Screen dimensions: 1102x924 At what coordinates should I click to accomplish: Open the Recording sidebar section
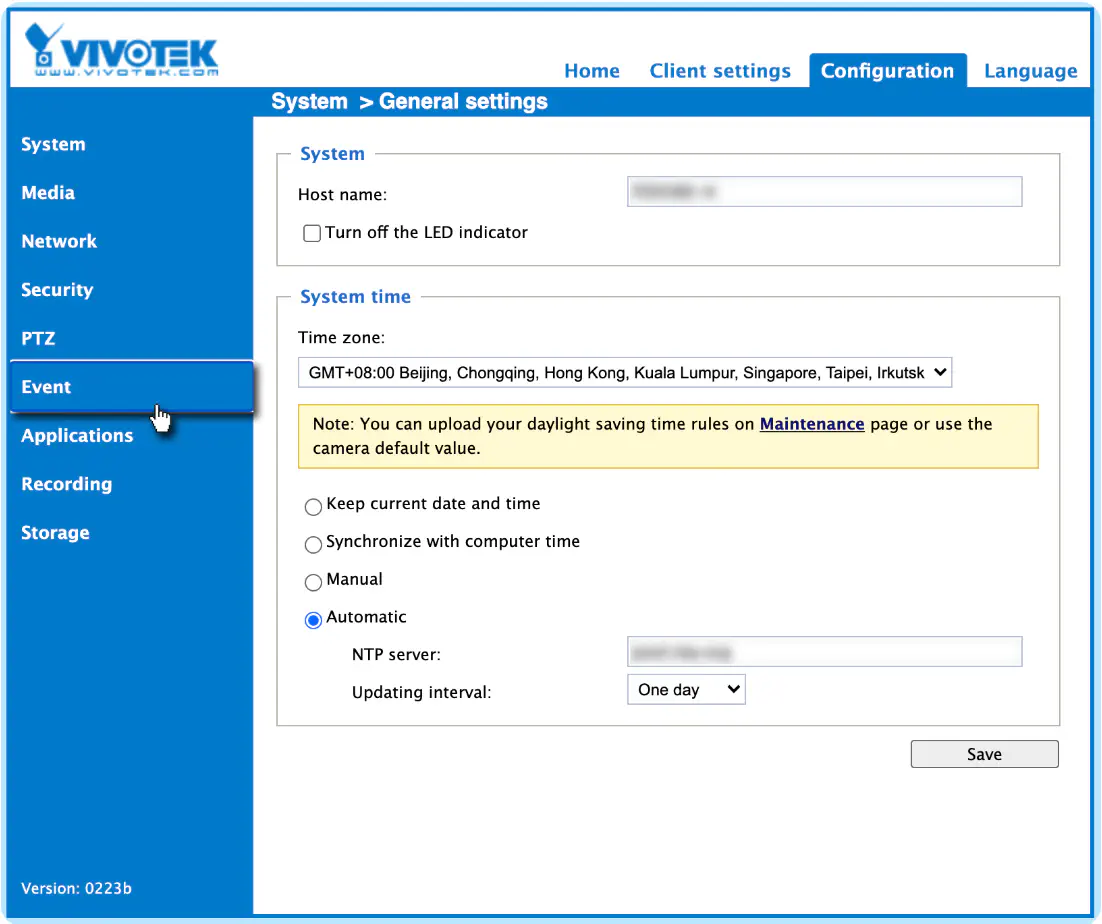click(67, 483)
